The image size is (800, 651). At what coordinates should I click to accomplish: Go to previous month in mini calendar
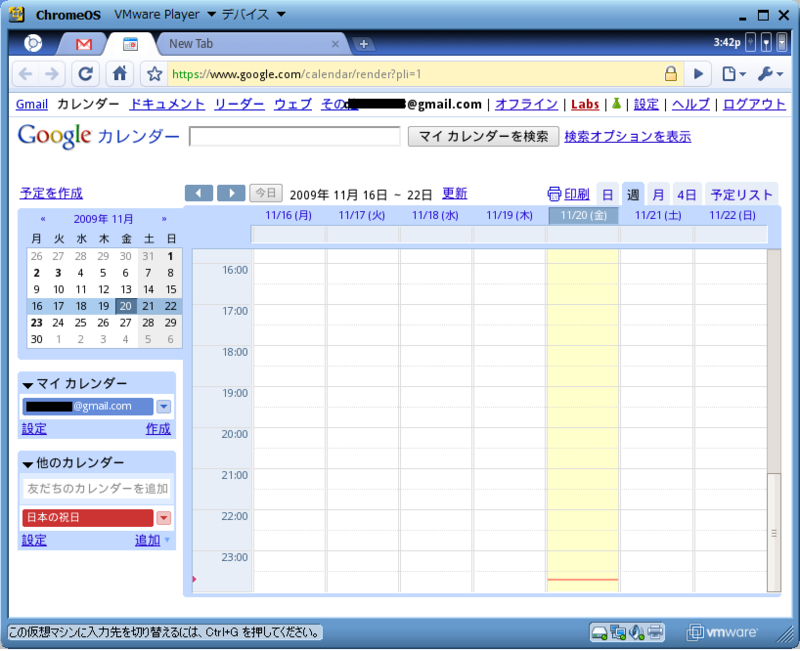[x=43, y=219]
